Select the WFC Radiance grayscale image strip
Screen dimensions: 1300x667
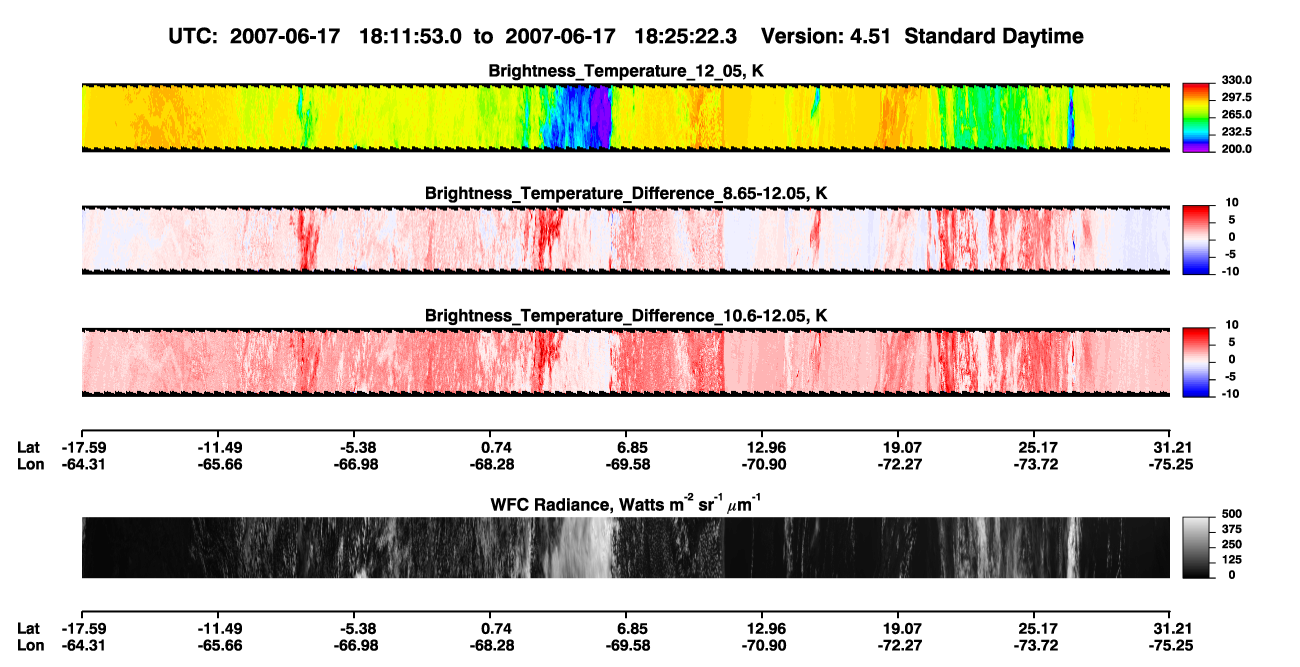point(625,547)
